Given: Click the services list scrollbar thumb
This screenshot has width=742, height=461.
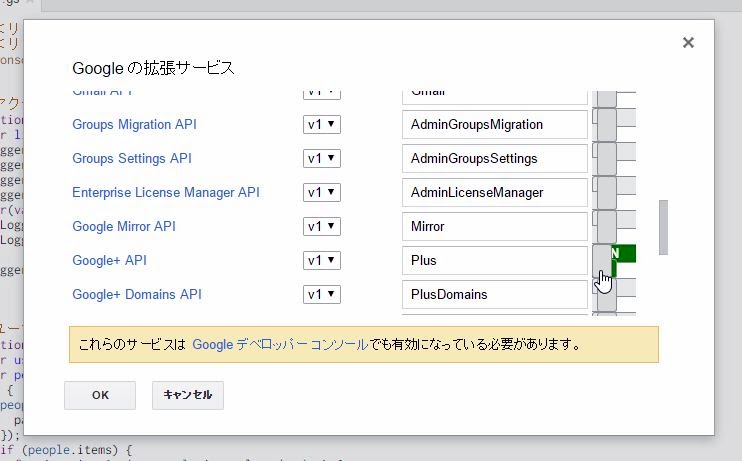Looking at the screenshot, I should coord(662,228).
